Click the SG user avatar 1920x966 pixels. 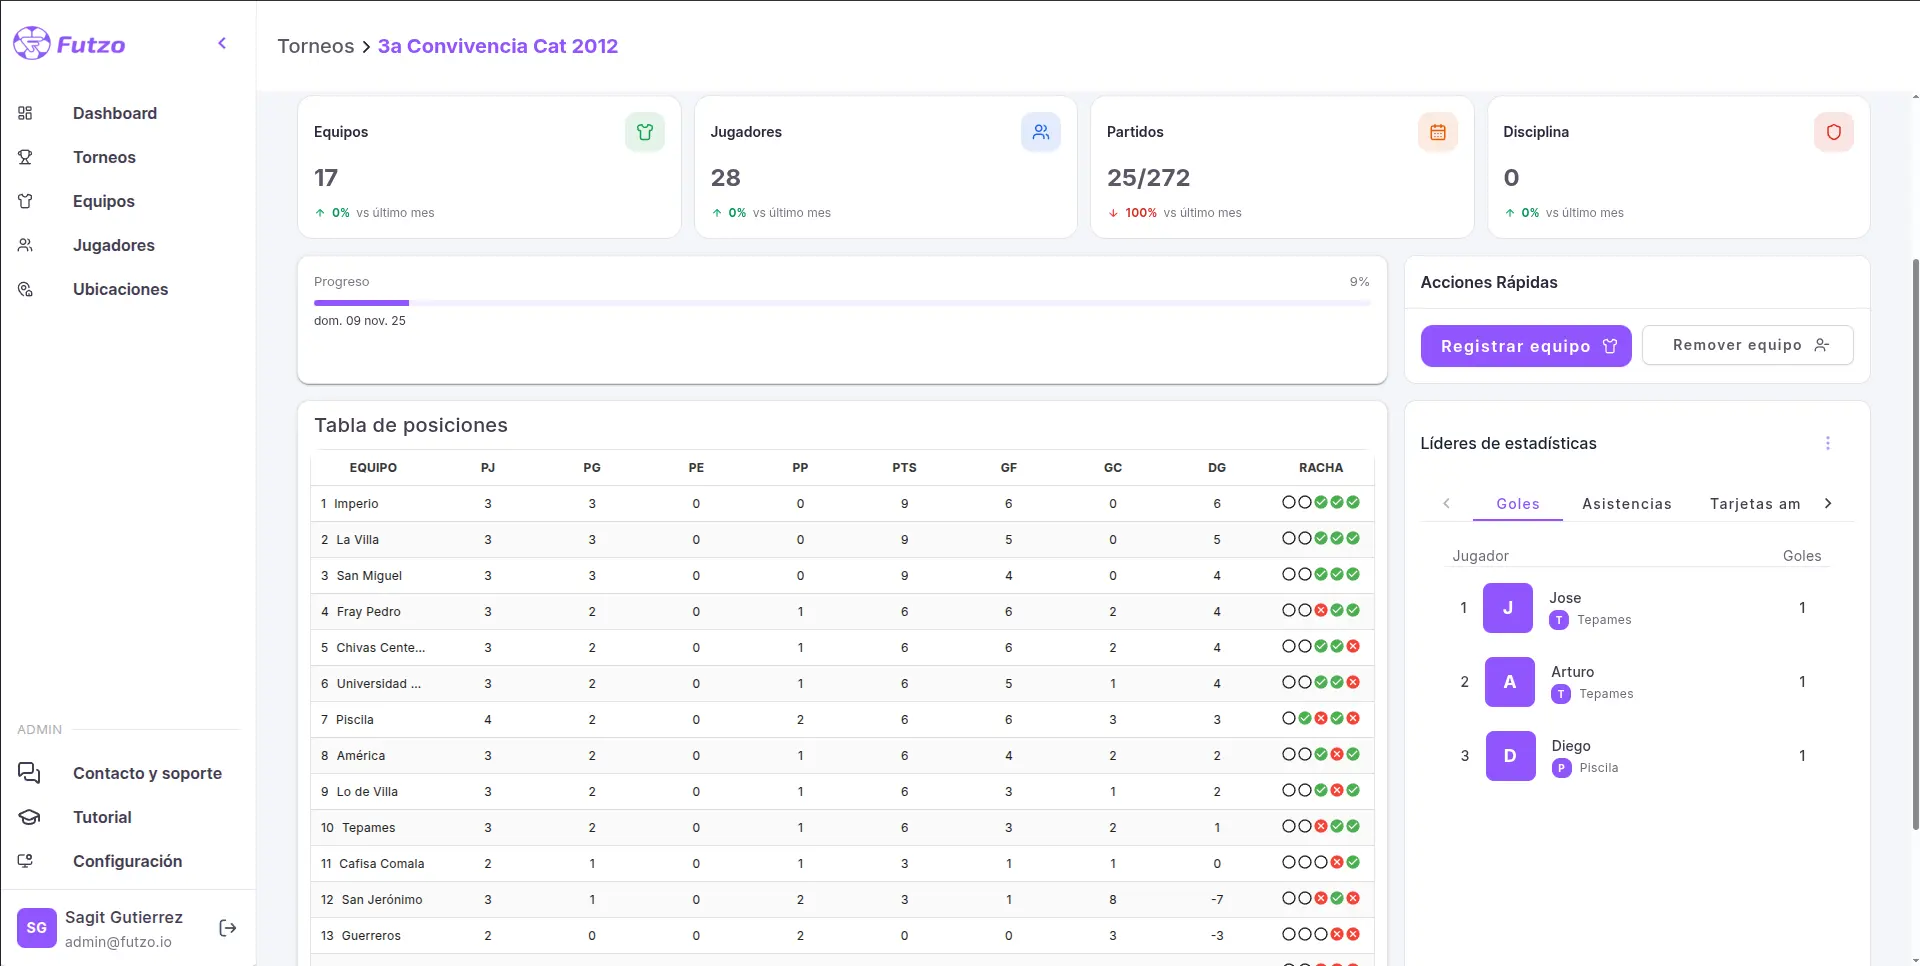36,928
